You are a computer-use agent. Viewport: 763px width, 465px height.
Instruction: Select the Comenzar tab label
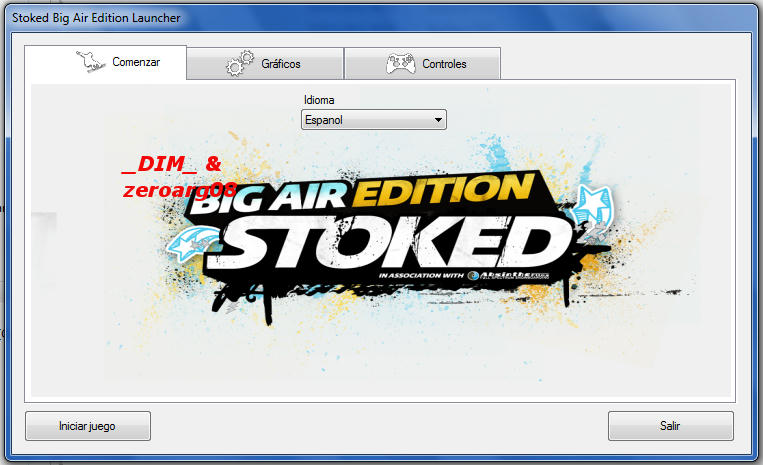coord(136,62)
